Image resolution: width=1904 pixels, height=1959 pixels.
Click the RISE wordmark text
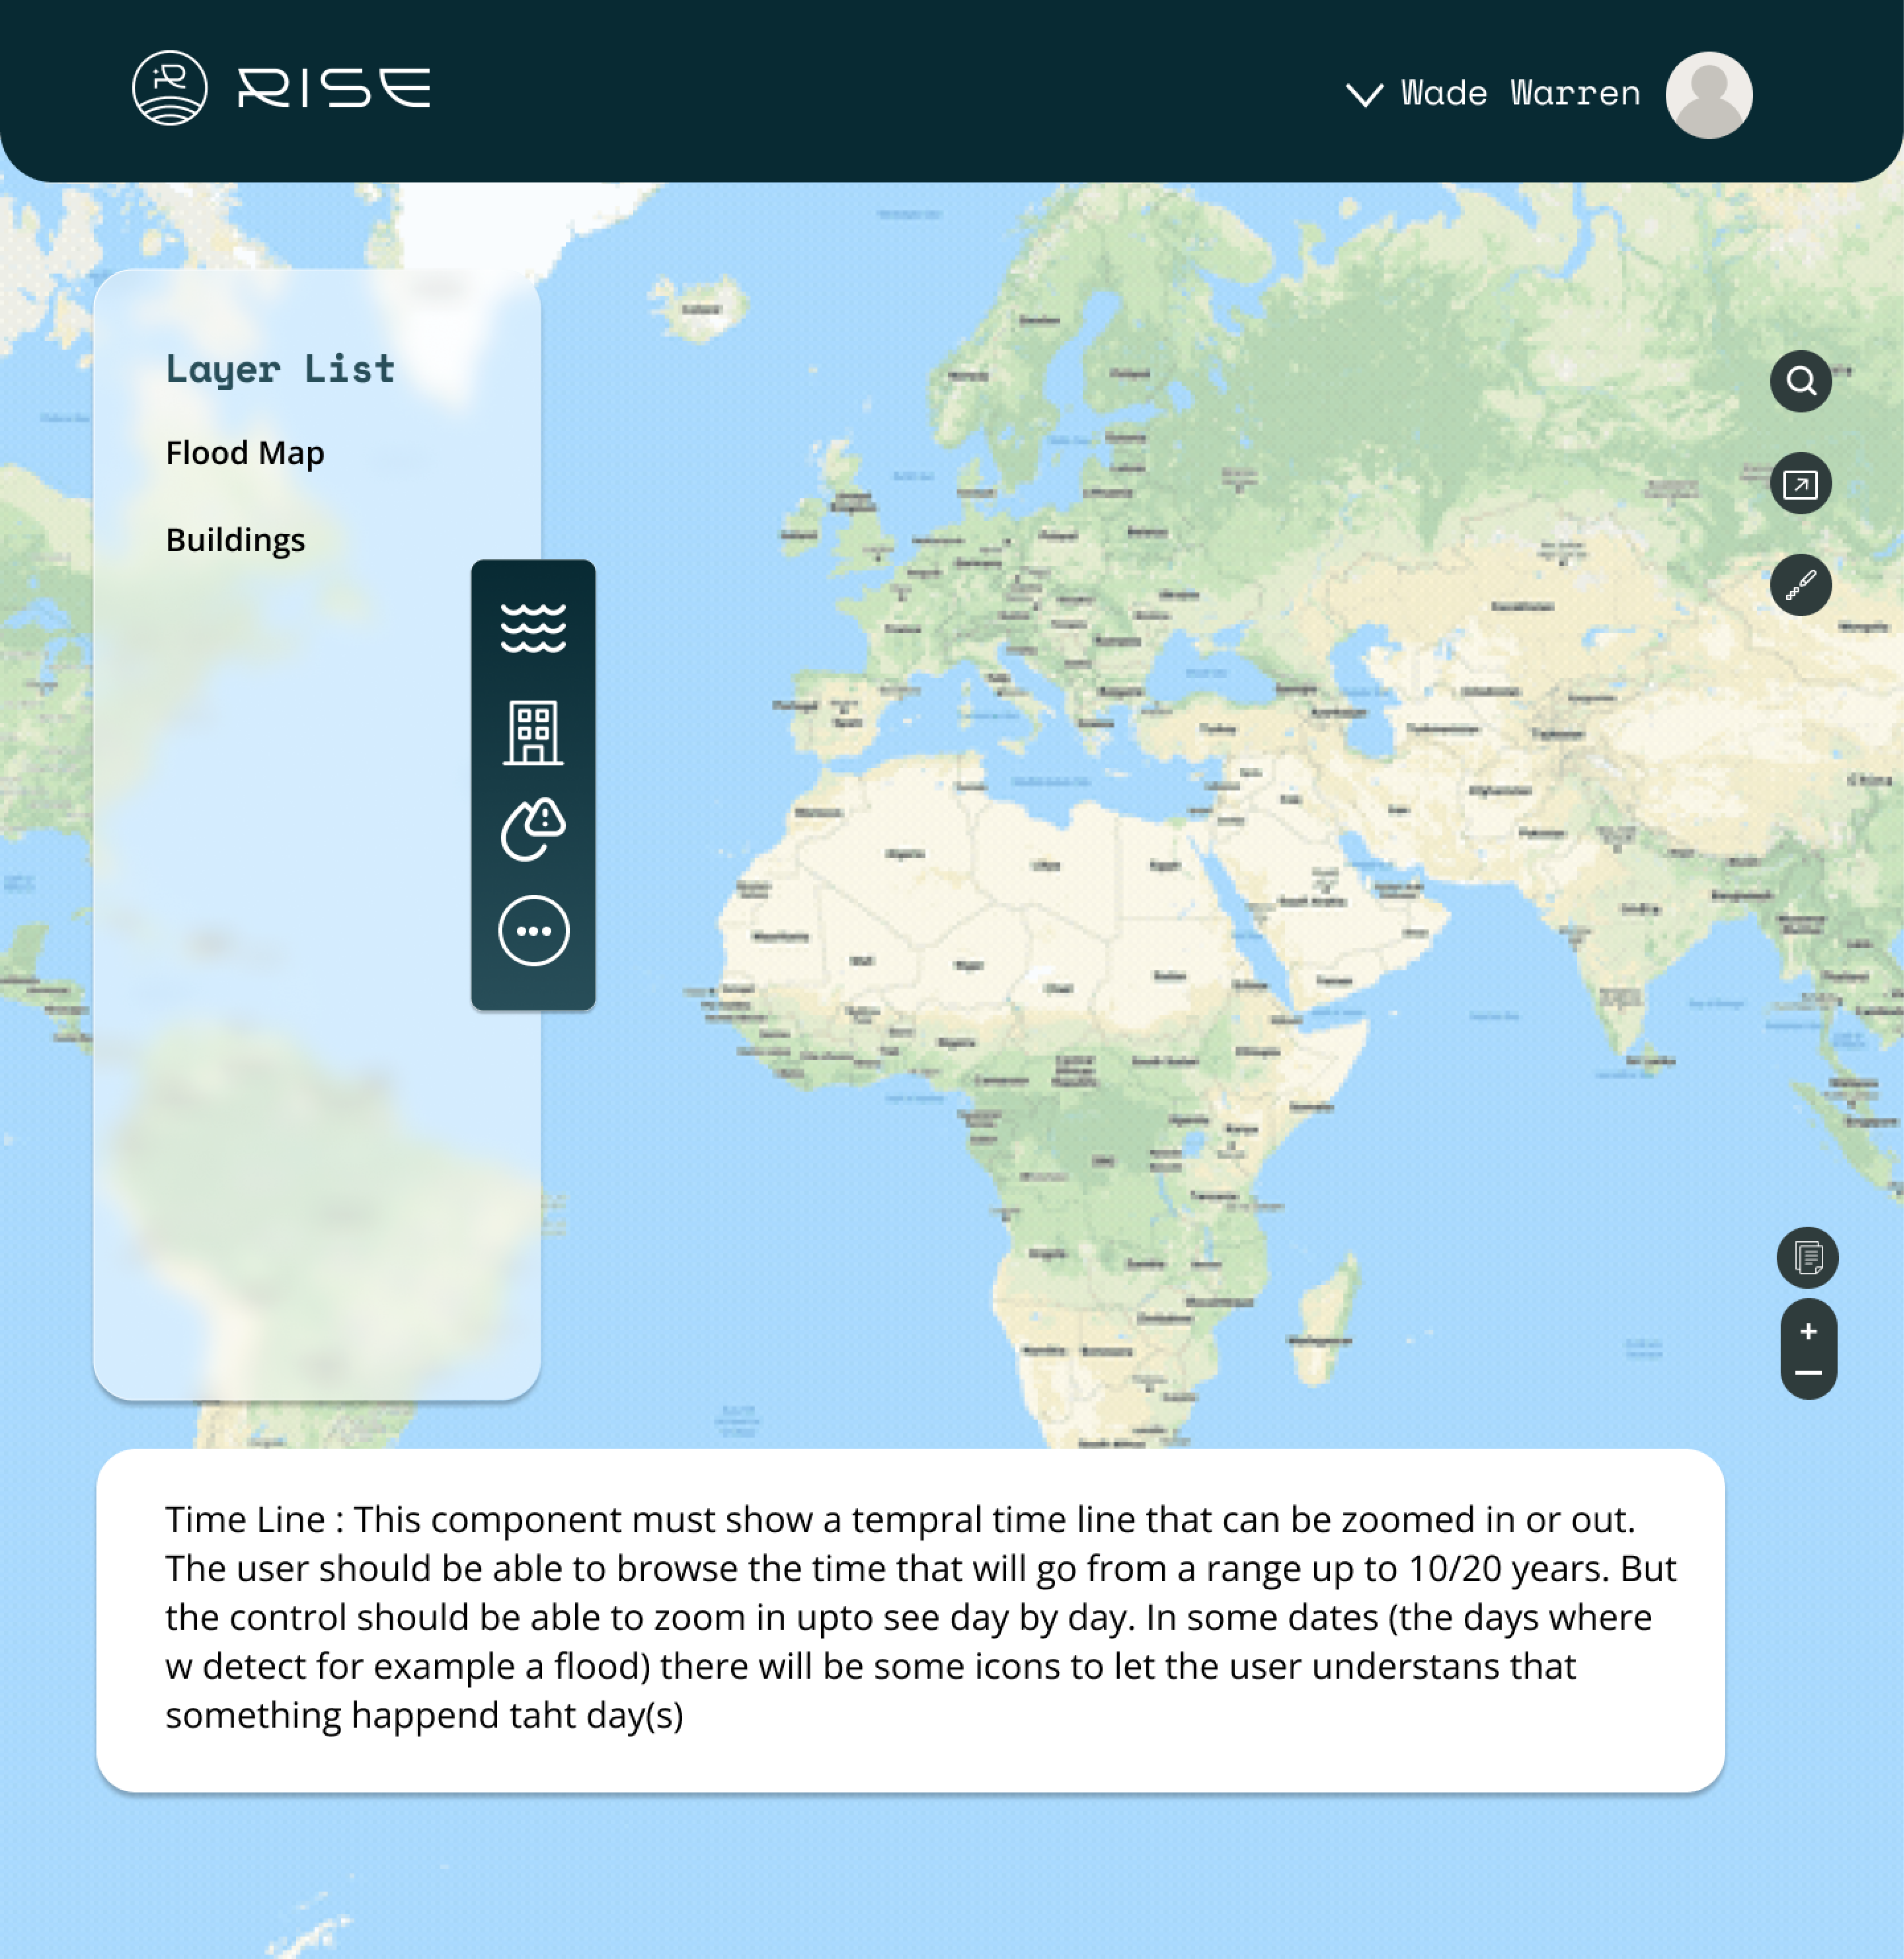click(x=334, y=88)
